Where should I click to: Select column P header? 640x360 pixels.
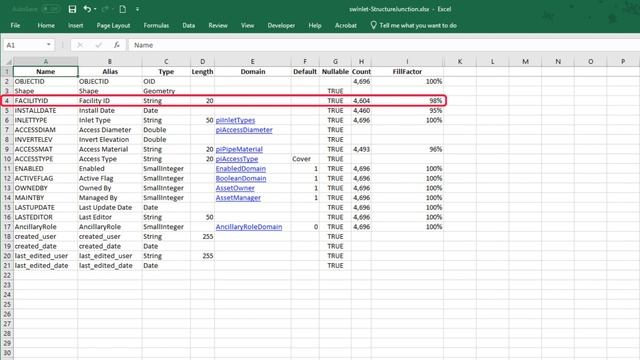pos(623,62)
